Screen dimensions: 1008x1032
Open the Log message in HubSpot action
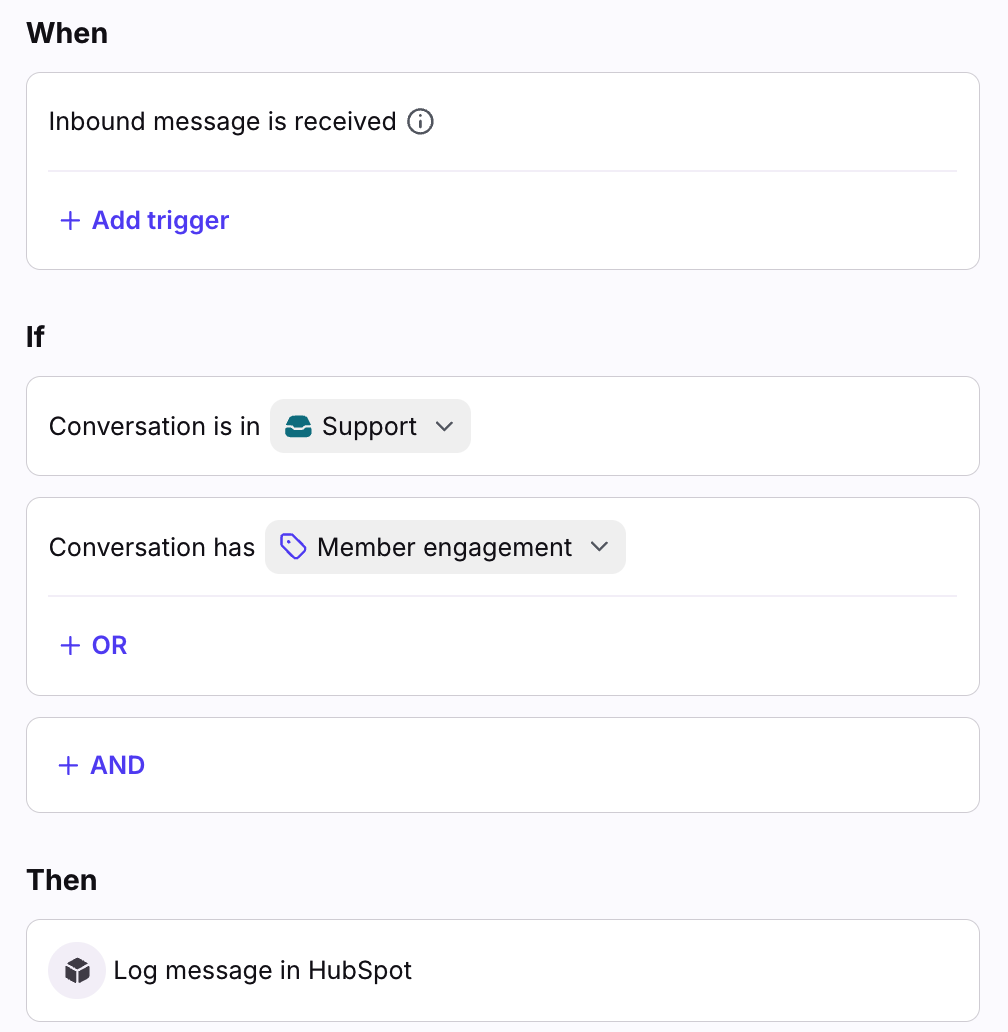tap(263, 970)
